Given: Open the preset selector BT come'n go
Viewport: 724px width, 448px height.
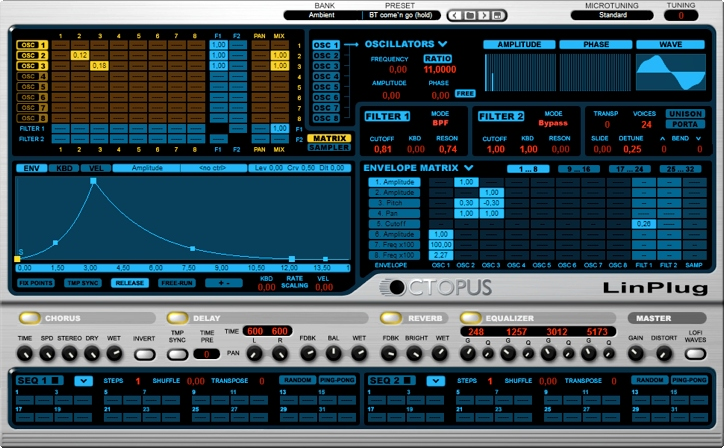Looking at the screenshot, I should pyautogui.click(x=400, y=15).
